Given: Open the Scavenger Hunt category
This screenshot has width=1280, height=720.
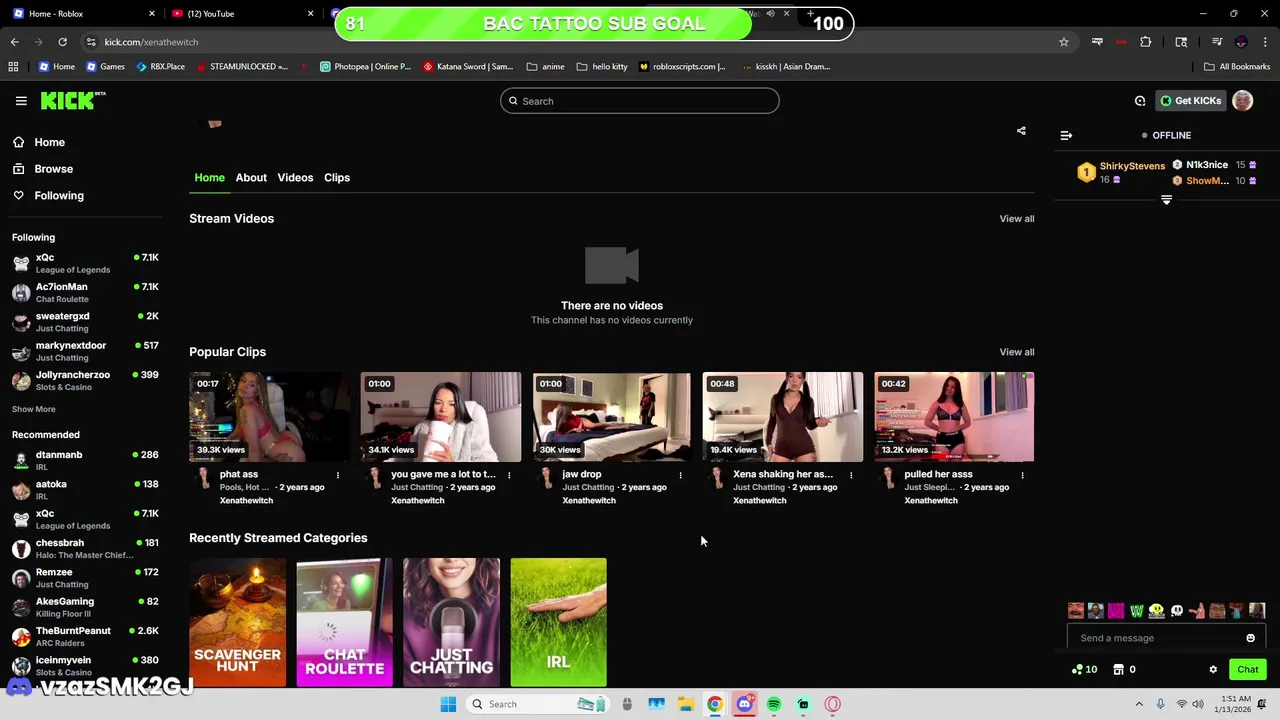Looking at the screenshot, I should click(x=237, y=622).
